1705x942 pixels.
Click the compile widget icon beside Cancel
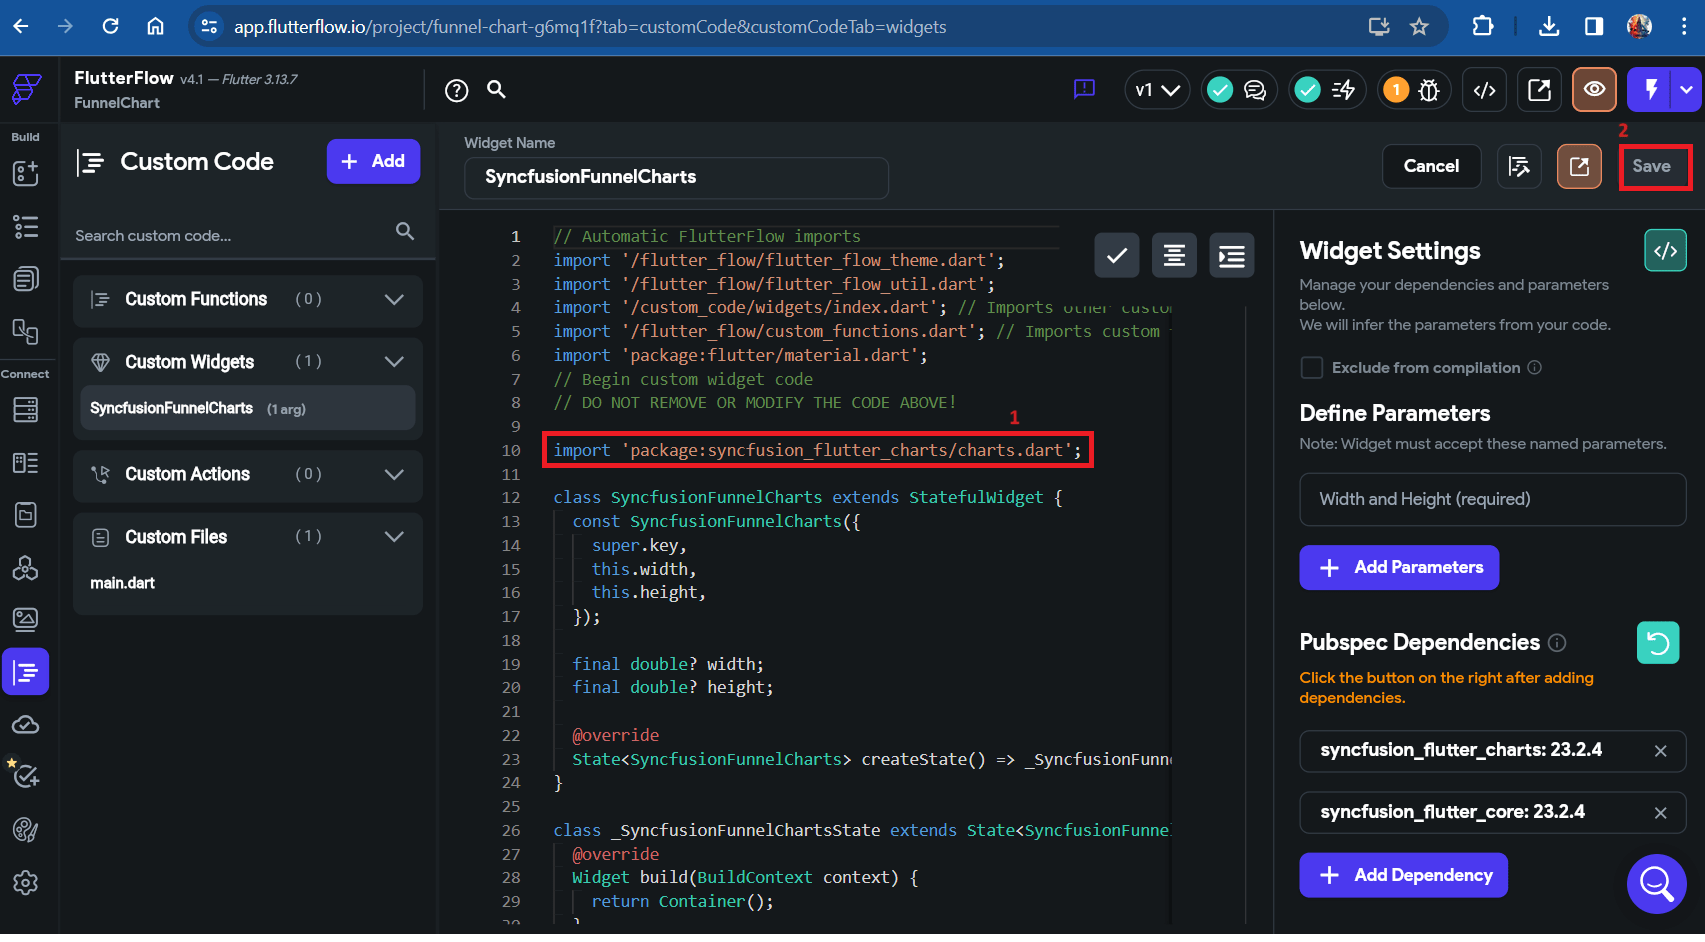[1519, 166]
